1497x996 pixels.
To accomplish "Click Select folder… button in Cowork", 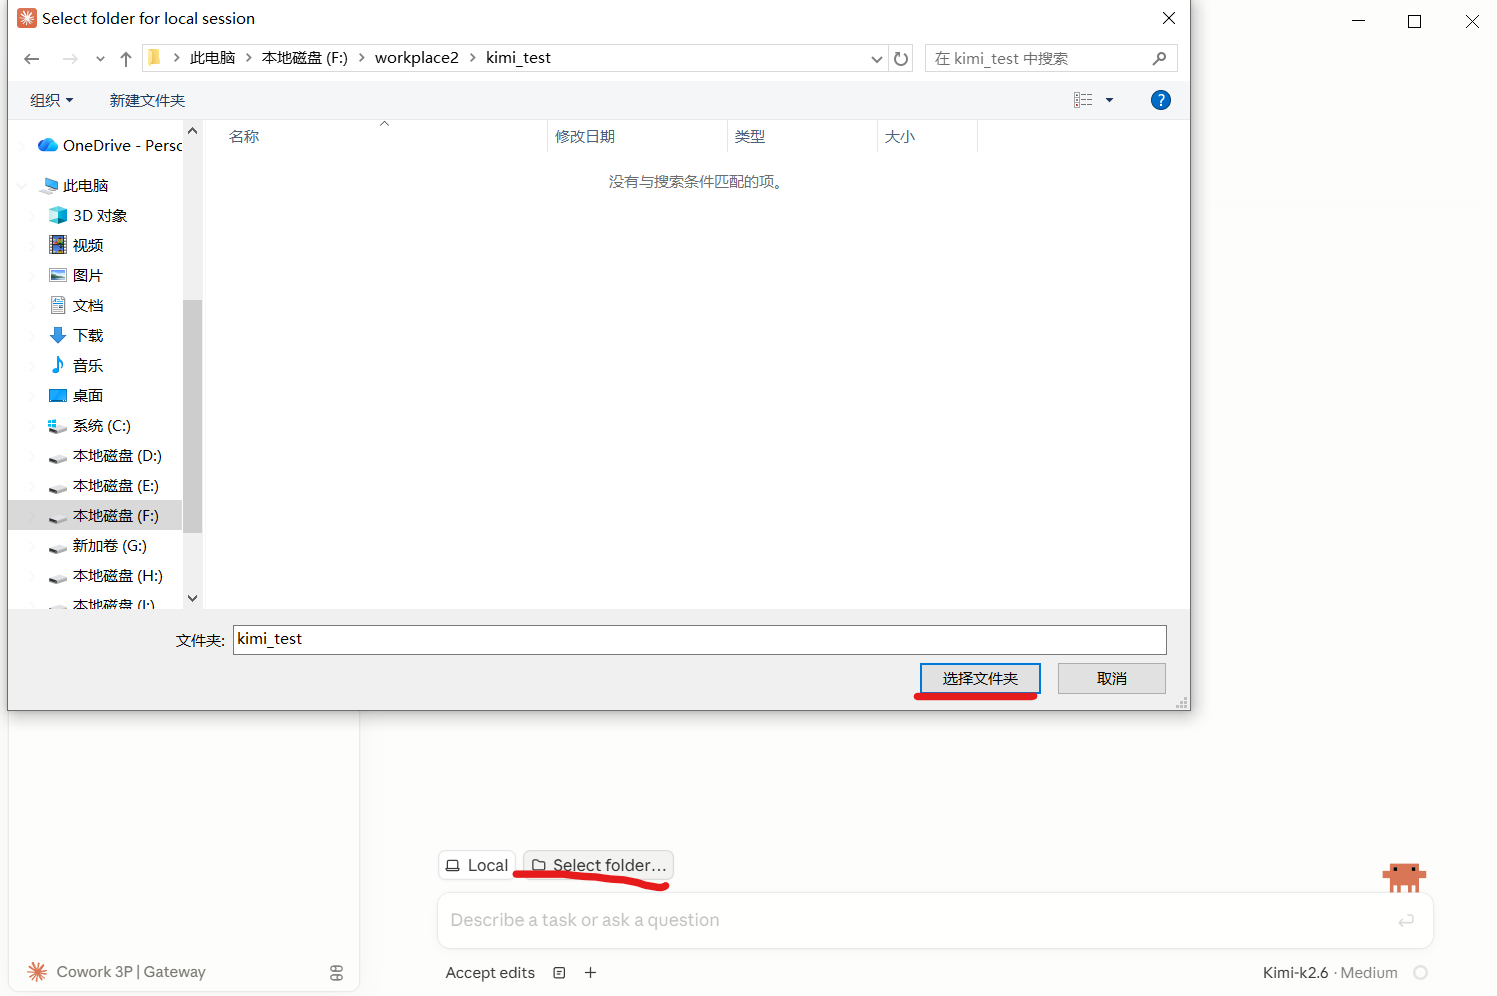I will click(x=598, y=865).
